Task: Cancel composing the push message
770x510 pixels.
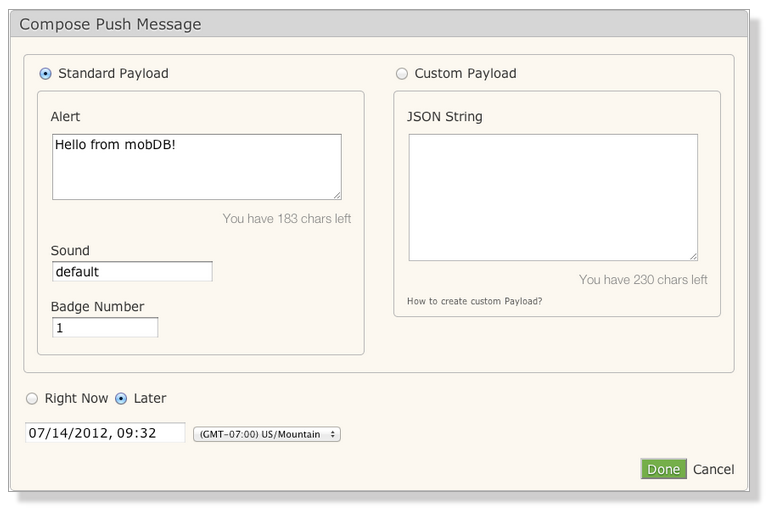Action: click(x=714, y=469)
